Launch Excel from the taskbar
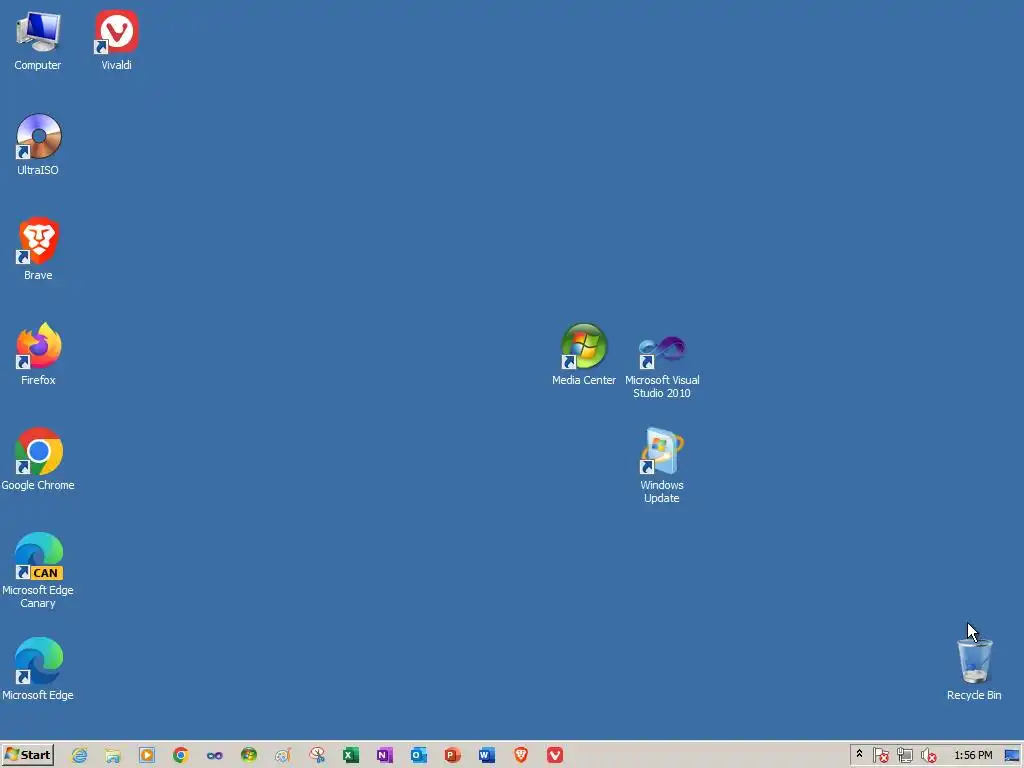This screenshot has width=1024, height=768. (x=351, y=756)
